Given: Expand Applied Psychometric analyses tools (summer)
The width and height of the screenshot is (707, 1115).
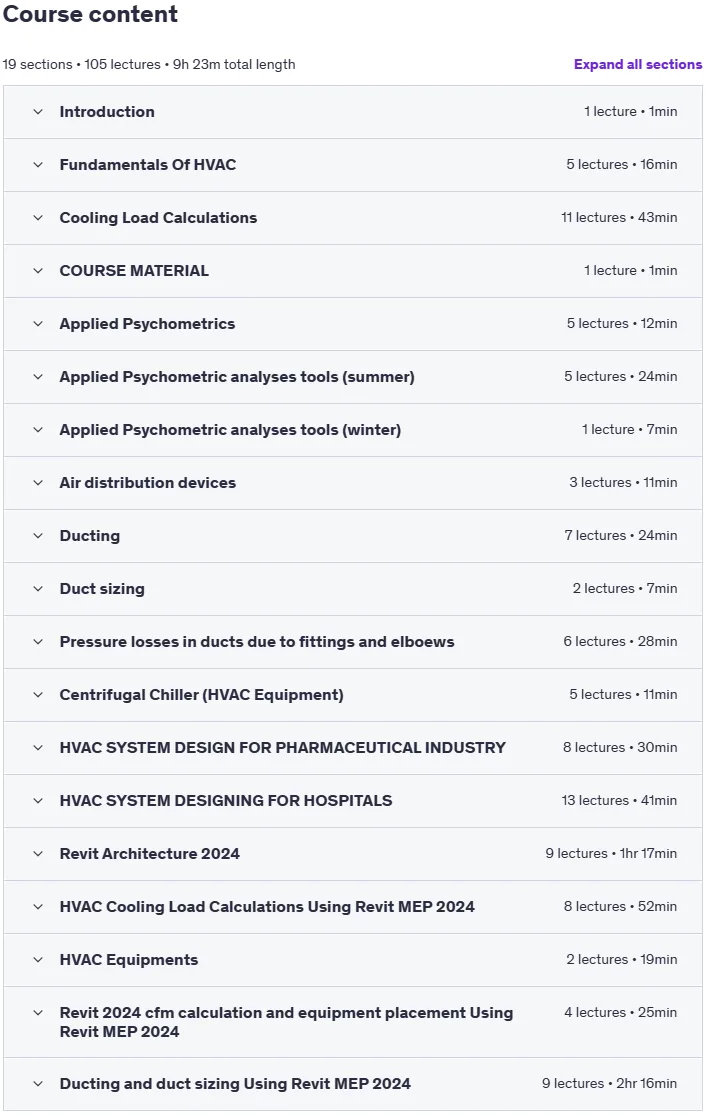Looking at the screenshot, I should 353,377.
